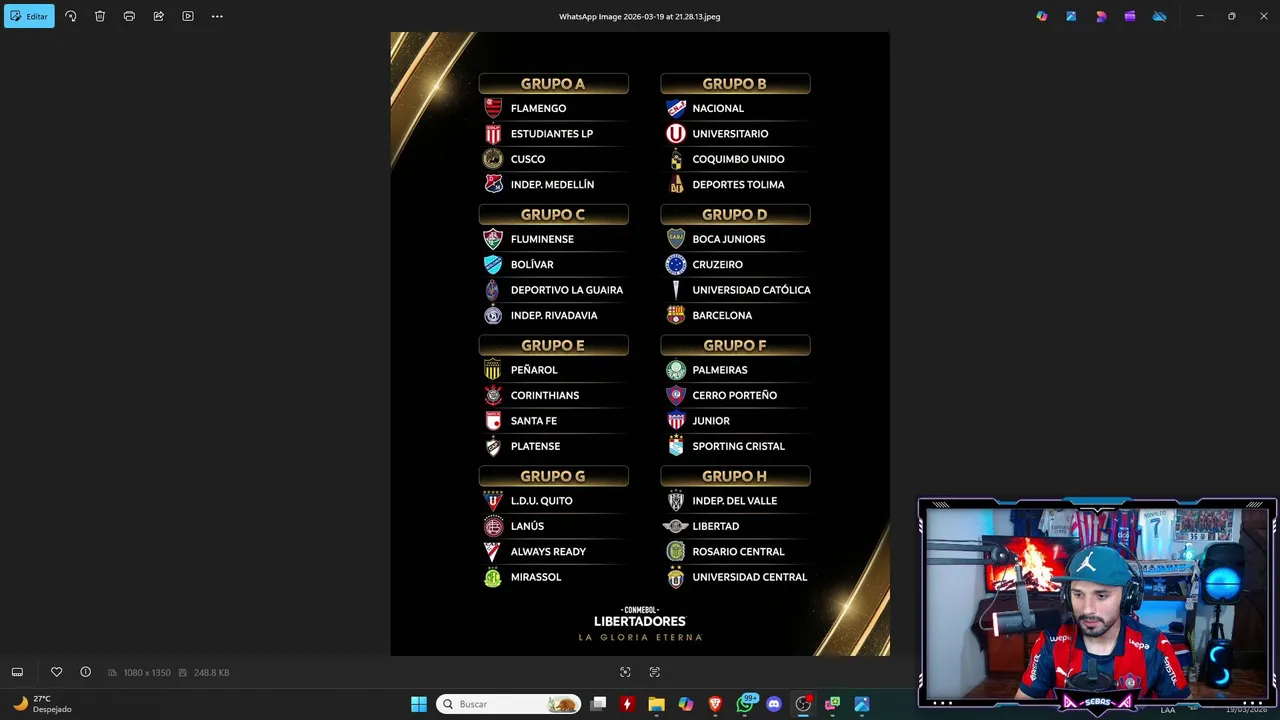Click the file name WhatsApp Image title

click(x=640, y=17)
